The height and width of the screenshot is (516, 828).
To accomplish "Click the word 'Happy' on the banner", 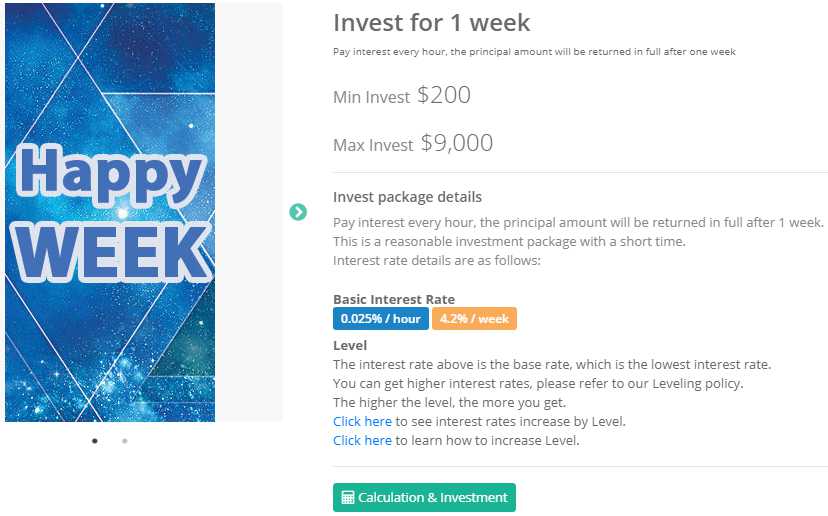I will click(x=110, y=172).
